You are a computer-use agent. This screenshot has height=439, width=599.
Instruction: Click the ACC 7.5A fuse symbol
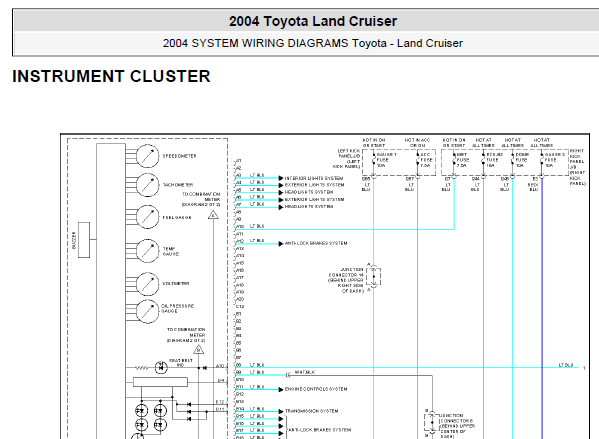tap(418, 159)
